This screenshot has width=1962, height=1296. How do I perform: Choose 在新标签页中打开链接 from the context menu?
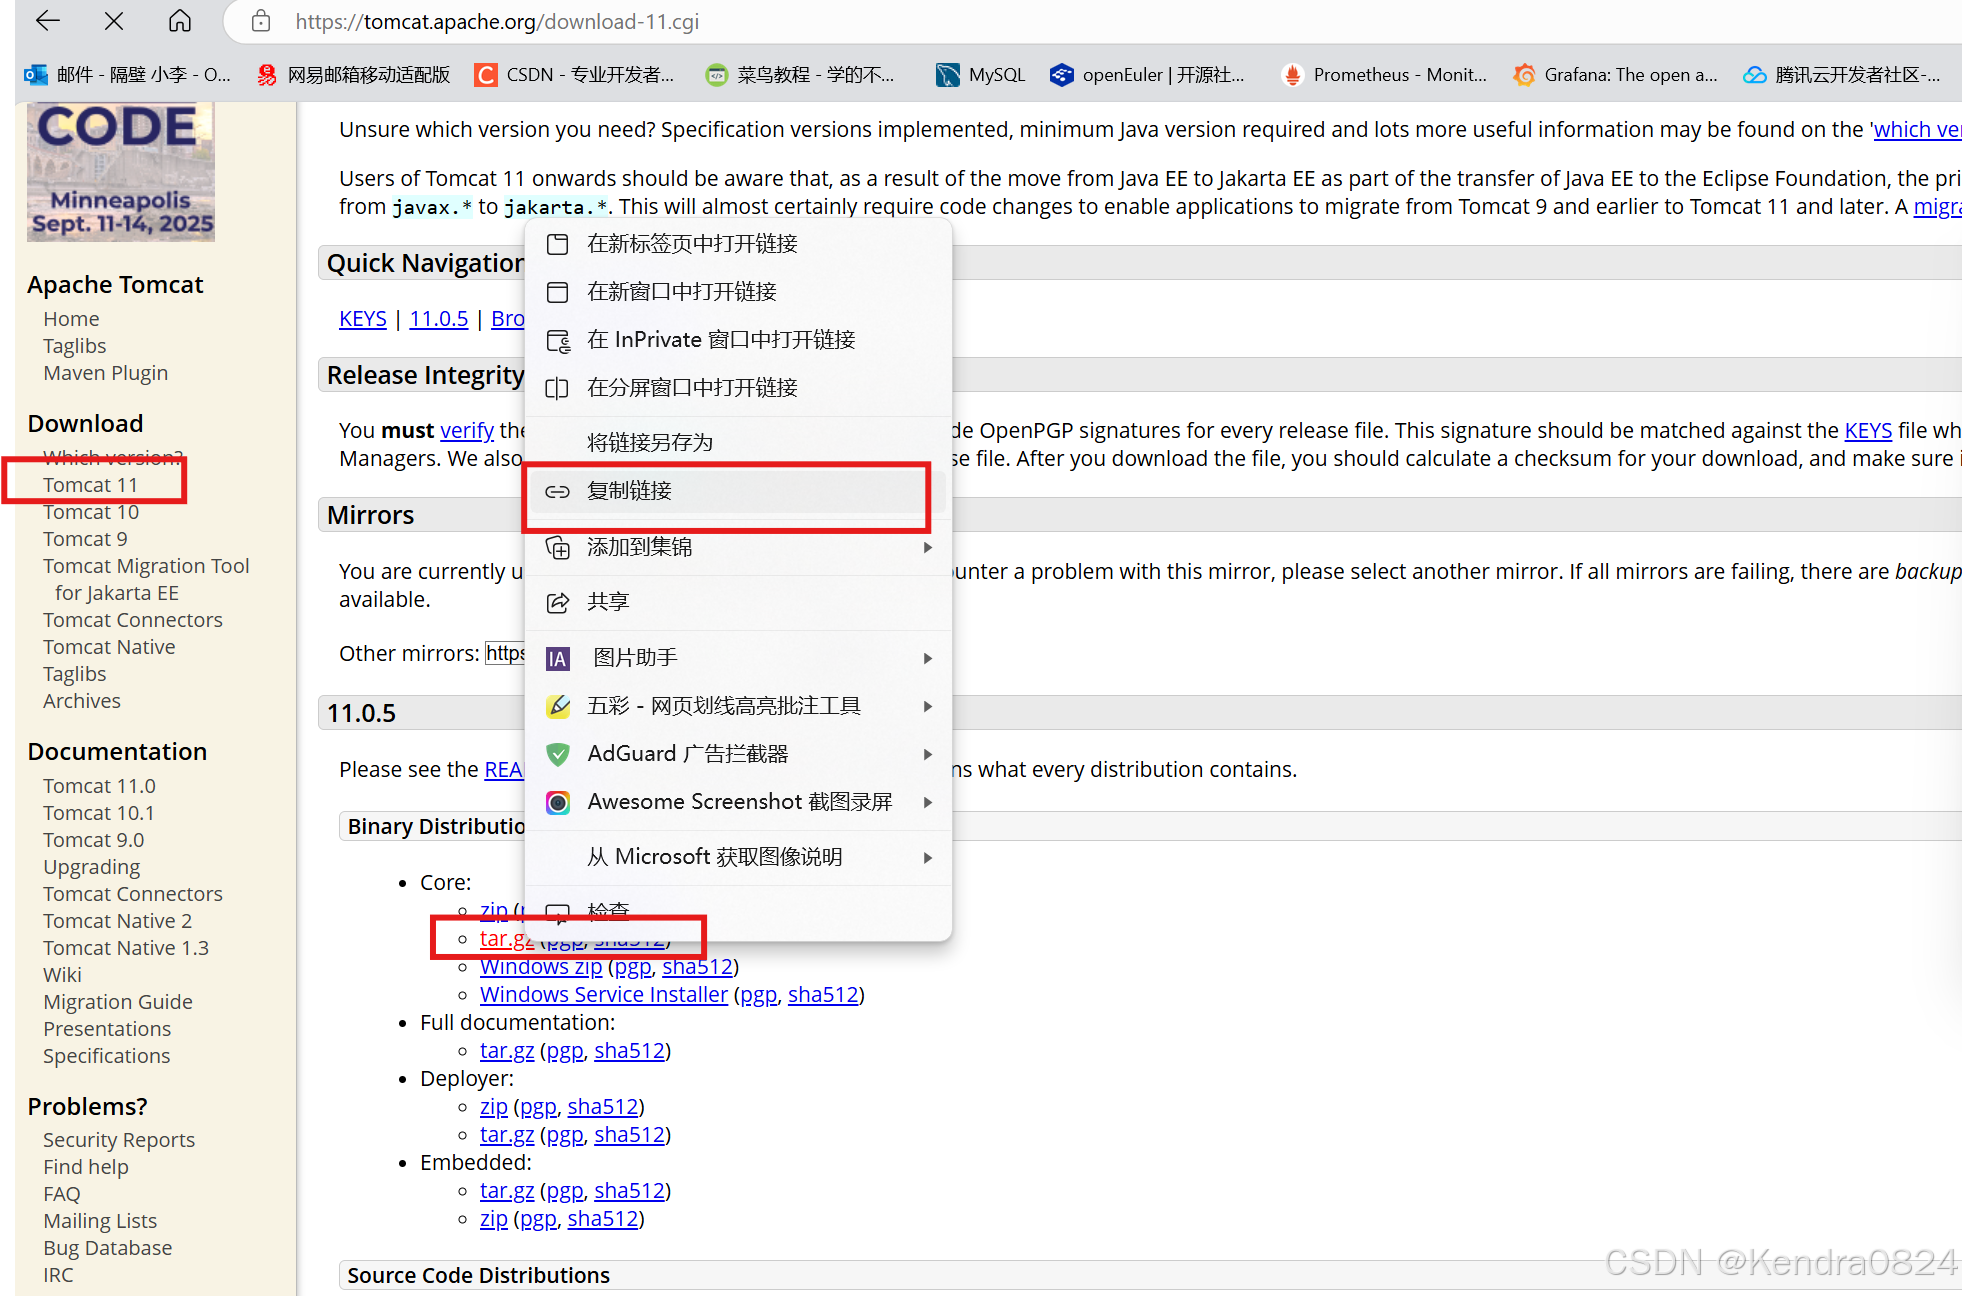(x=692, y=244)
